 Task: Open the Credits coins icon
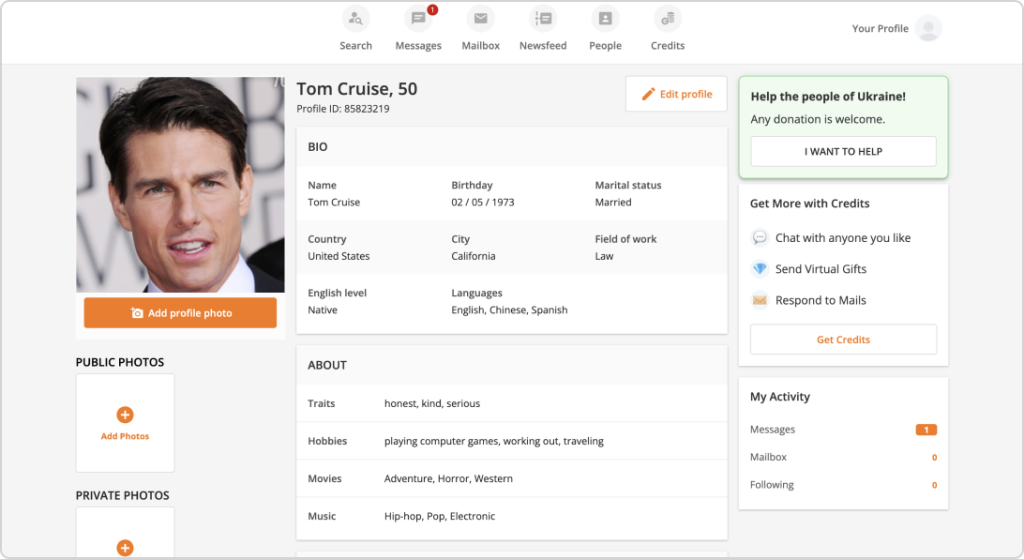[667, 19]
